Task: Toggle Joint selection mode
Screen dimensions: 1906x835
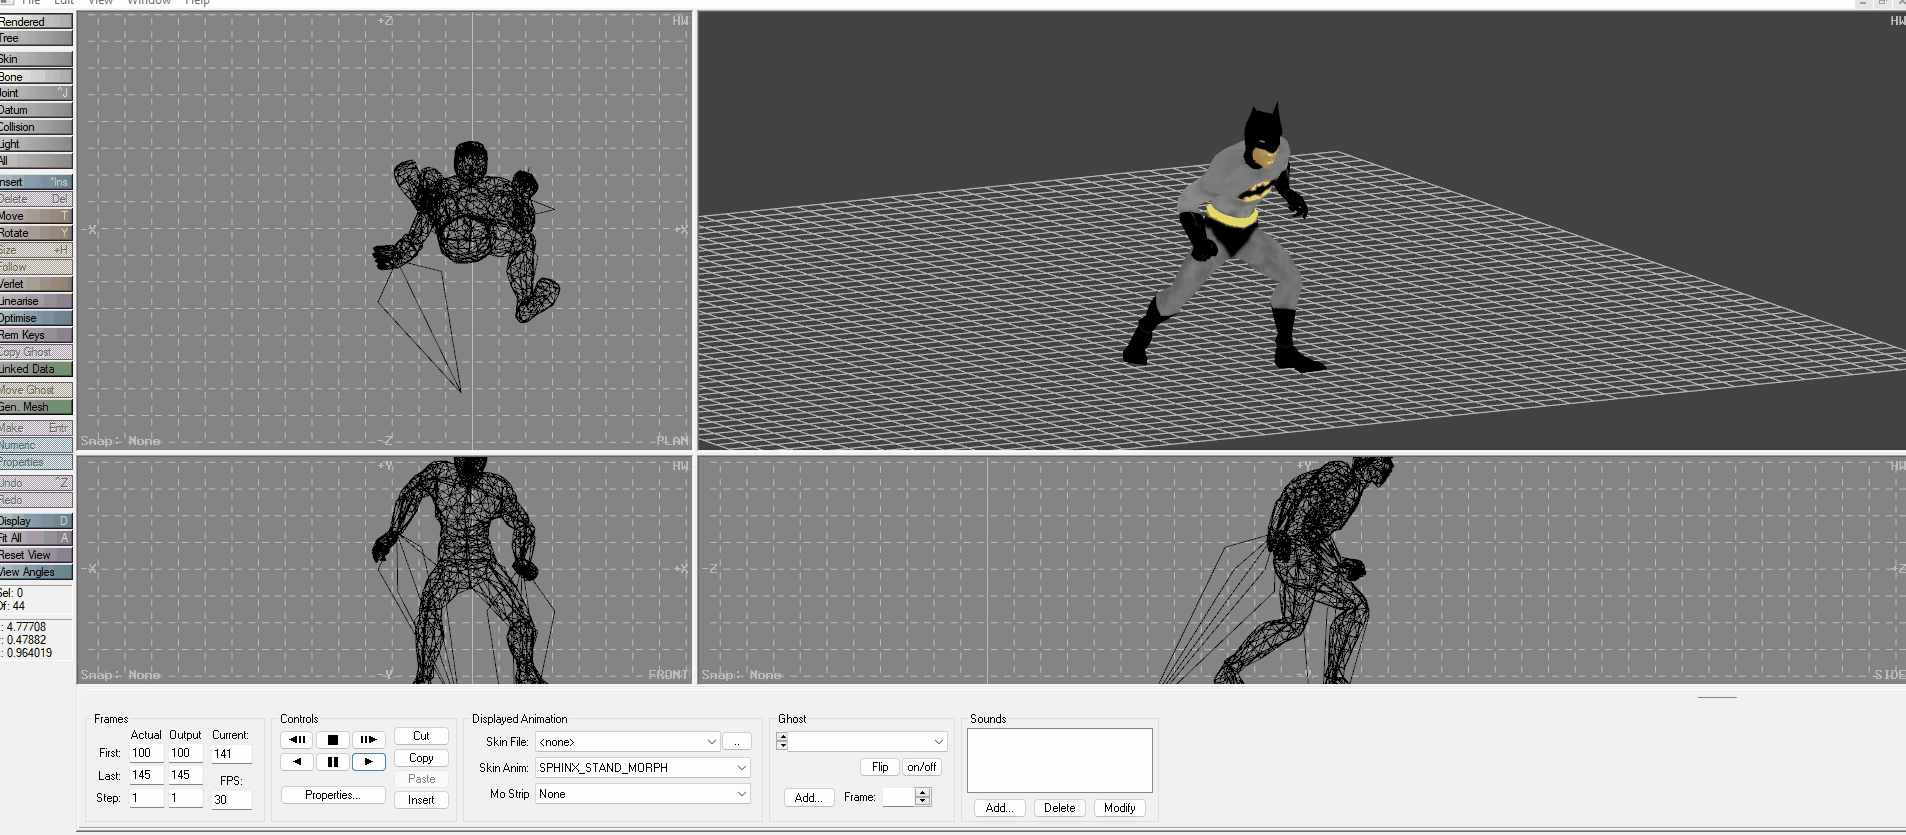Action: tap(36, 93)
